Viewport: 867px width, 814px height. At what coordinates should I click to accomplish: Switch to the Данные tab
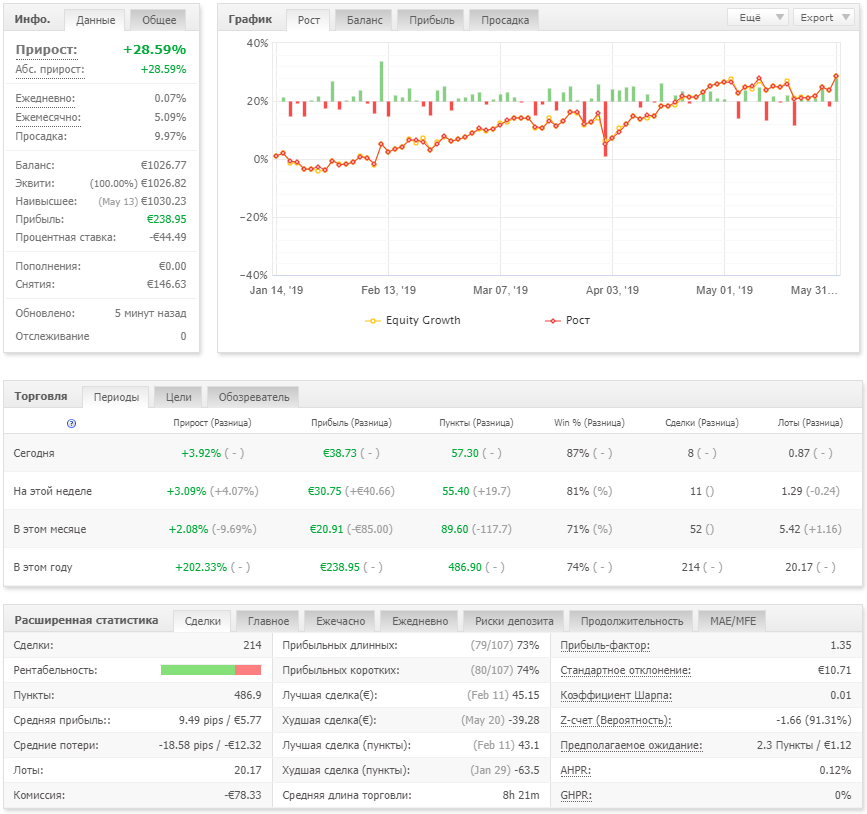pos(96,20)
